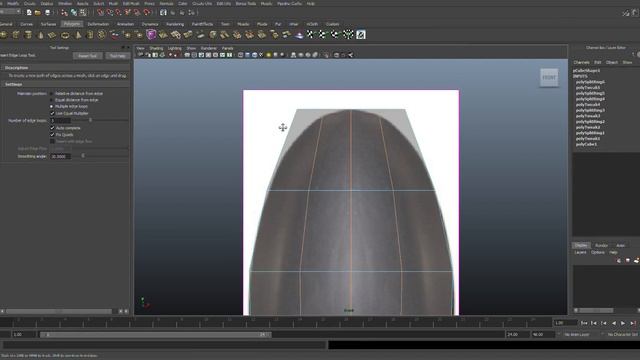Open the viewport Lighting menu
The height and width of the screenshot is (360, 640).
(x=174, y=48)
